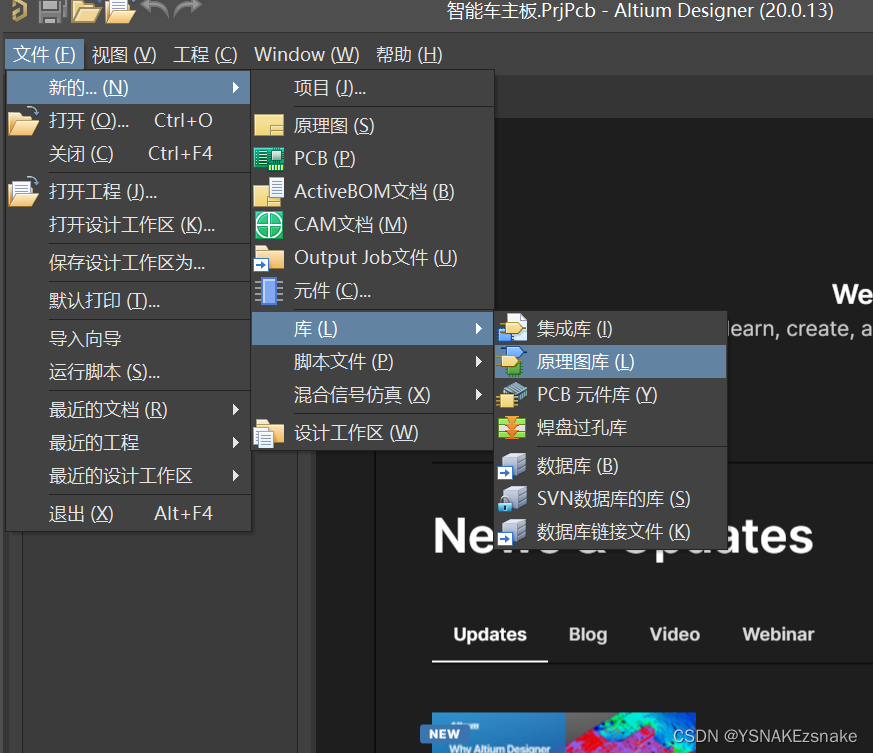
Task: Open the 工程 (C) menu
Action: pyautogui.click(x=205, y=55)
